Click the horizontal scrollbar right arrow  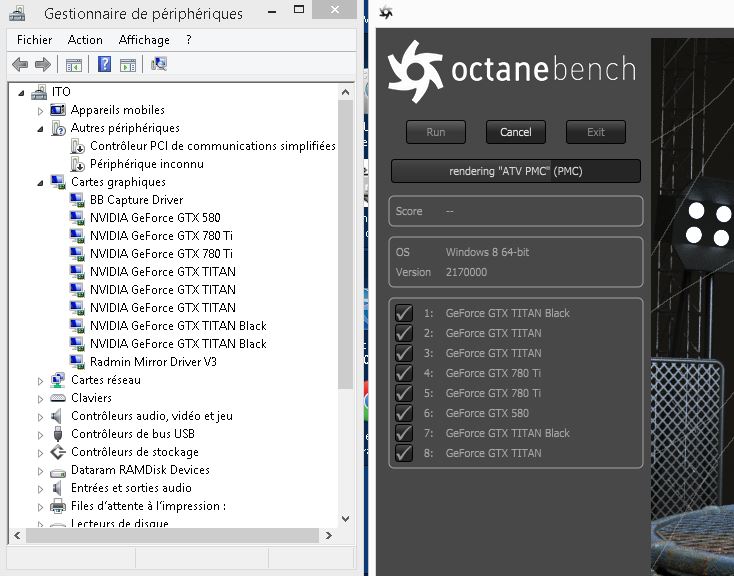(x=329, y=535)
